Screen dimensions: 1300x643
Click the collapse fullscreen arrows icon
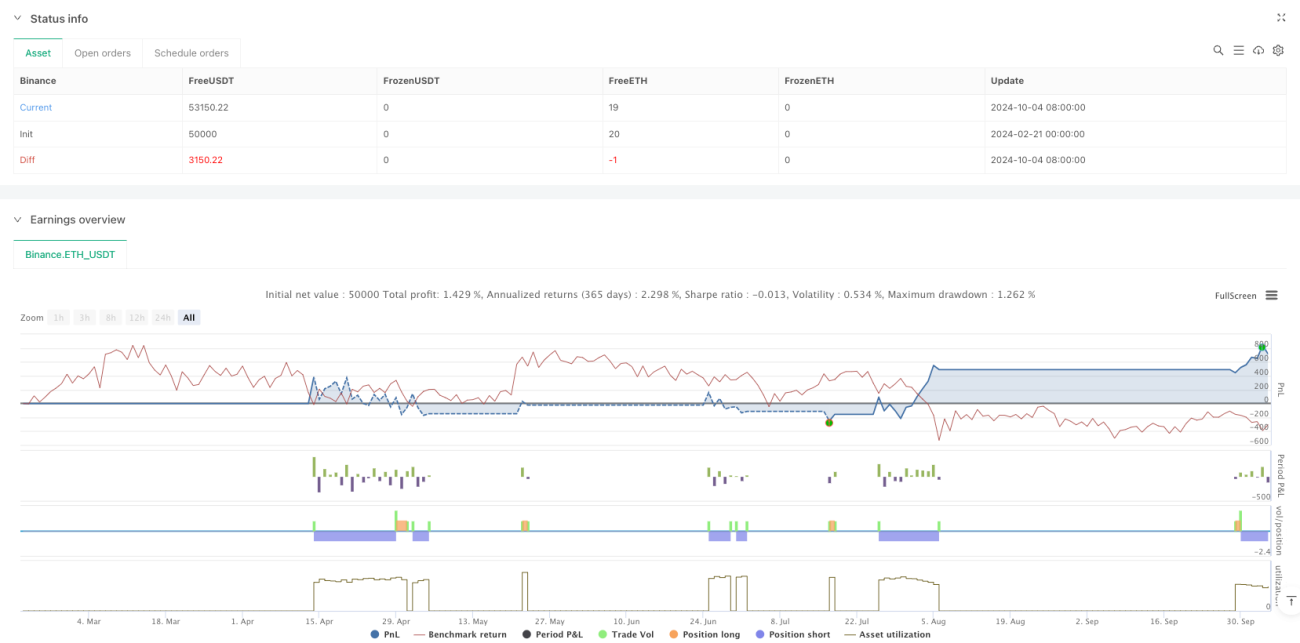tap(1281, 17)
